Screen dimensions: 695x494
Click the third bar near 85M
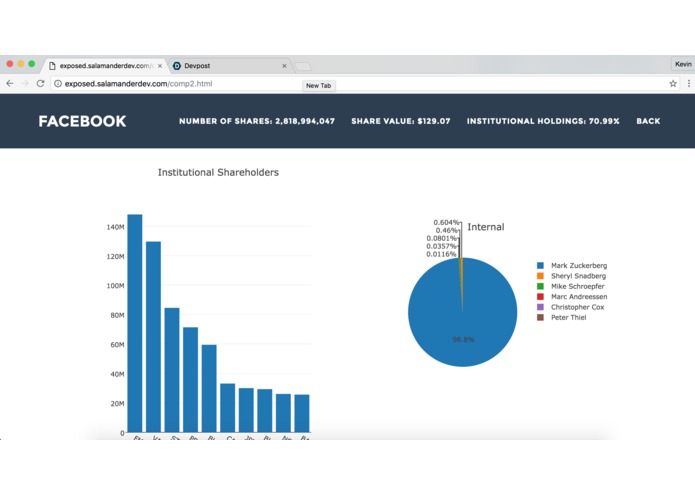pos(172,370)
